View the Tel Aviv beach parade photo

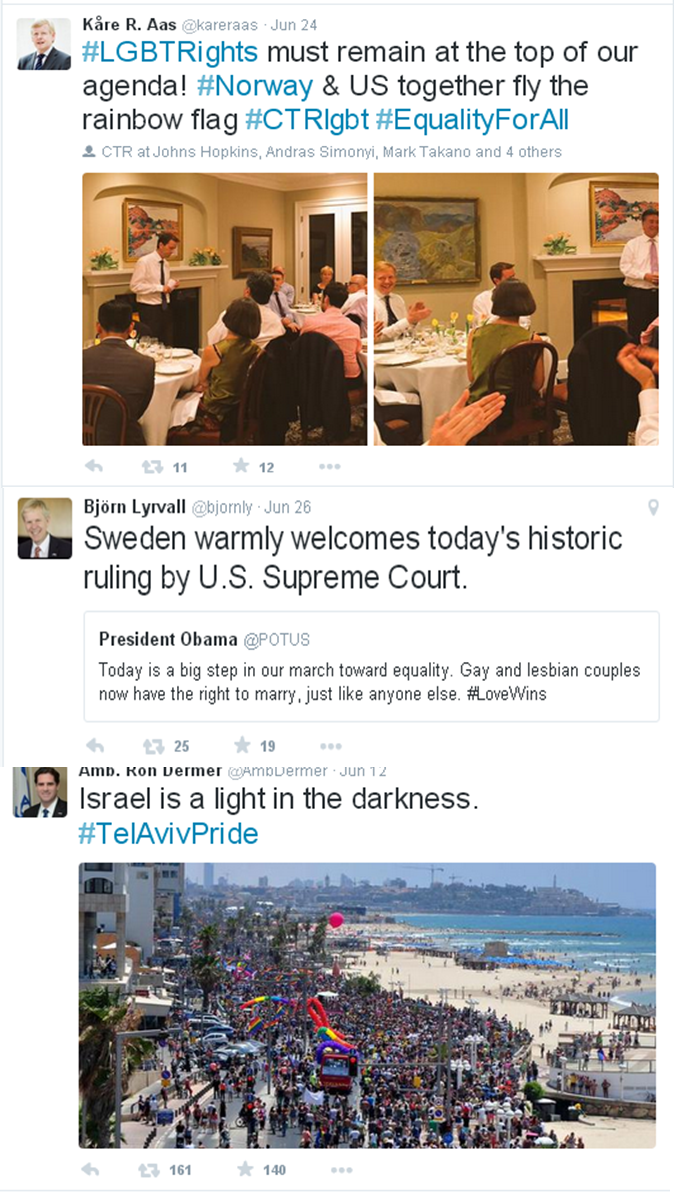pyautogui.click(x=367, y=1005)
